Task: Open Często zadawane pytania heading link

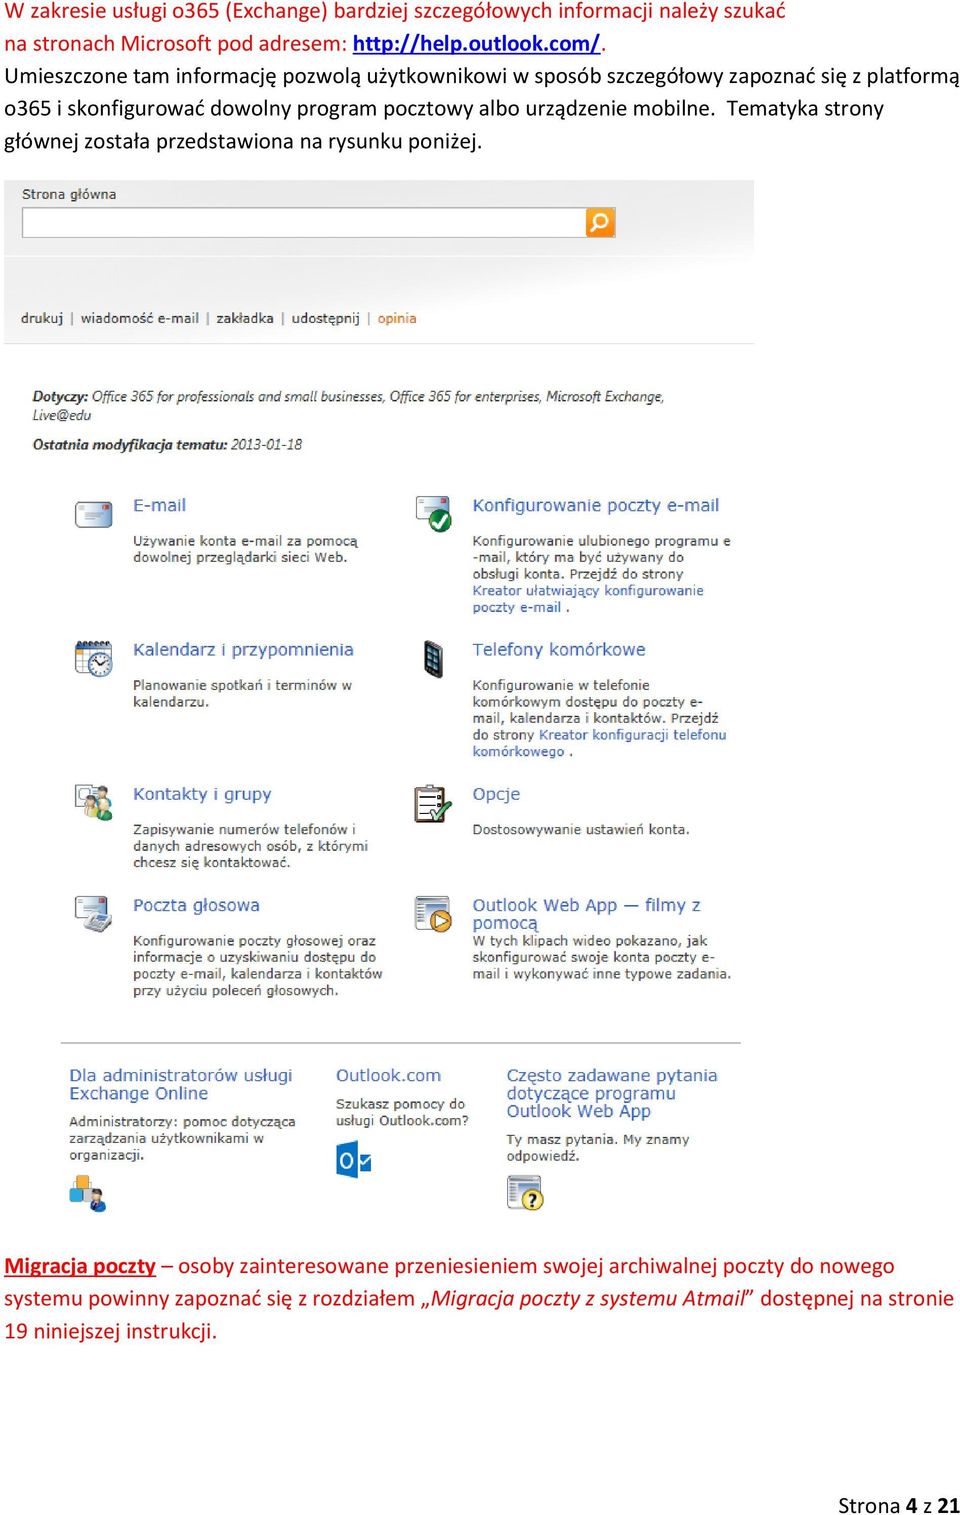Action: point(612,1093)
